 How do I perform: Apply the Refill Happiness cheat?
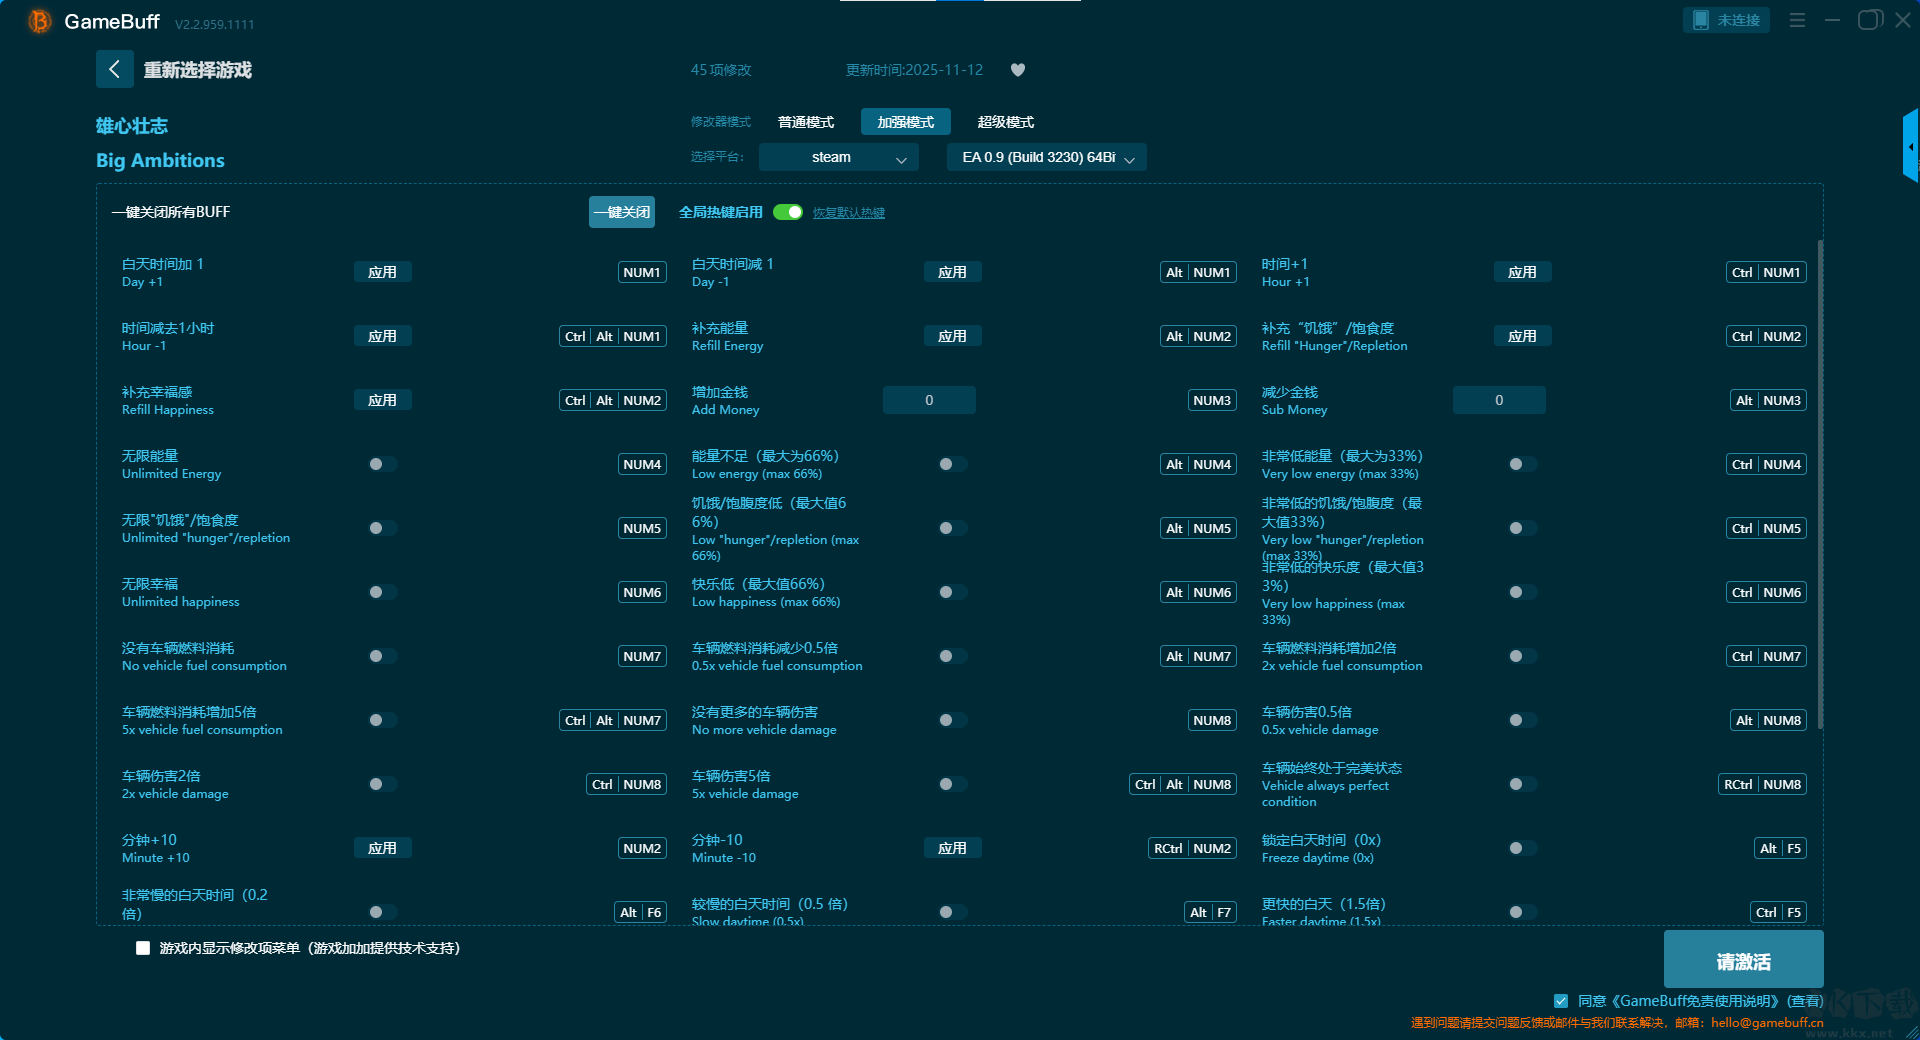pos(382,400)
